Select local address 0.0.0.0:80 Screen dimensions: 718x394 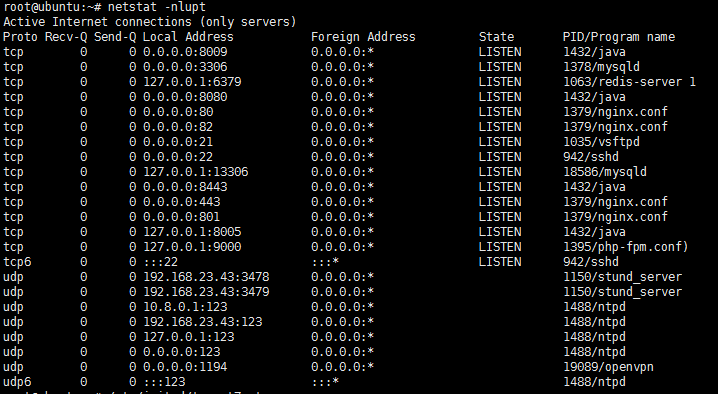click(178, 112)
